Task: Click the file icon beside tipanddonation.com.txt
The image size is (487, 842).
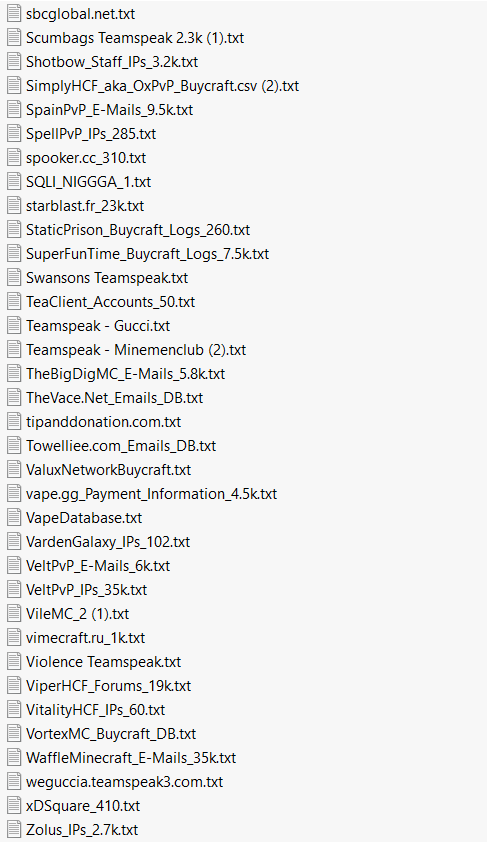Action: click(14, 422)
